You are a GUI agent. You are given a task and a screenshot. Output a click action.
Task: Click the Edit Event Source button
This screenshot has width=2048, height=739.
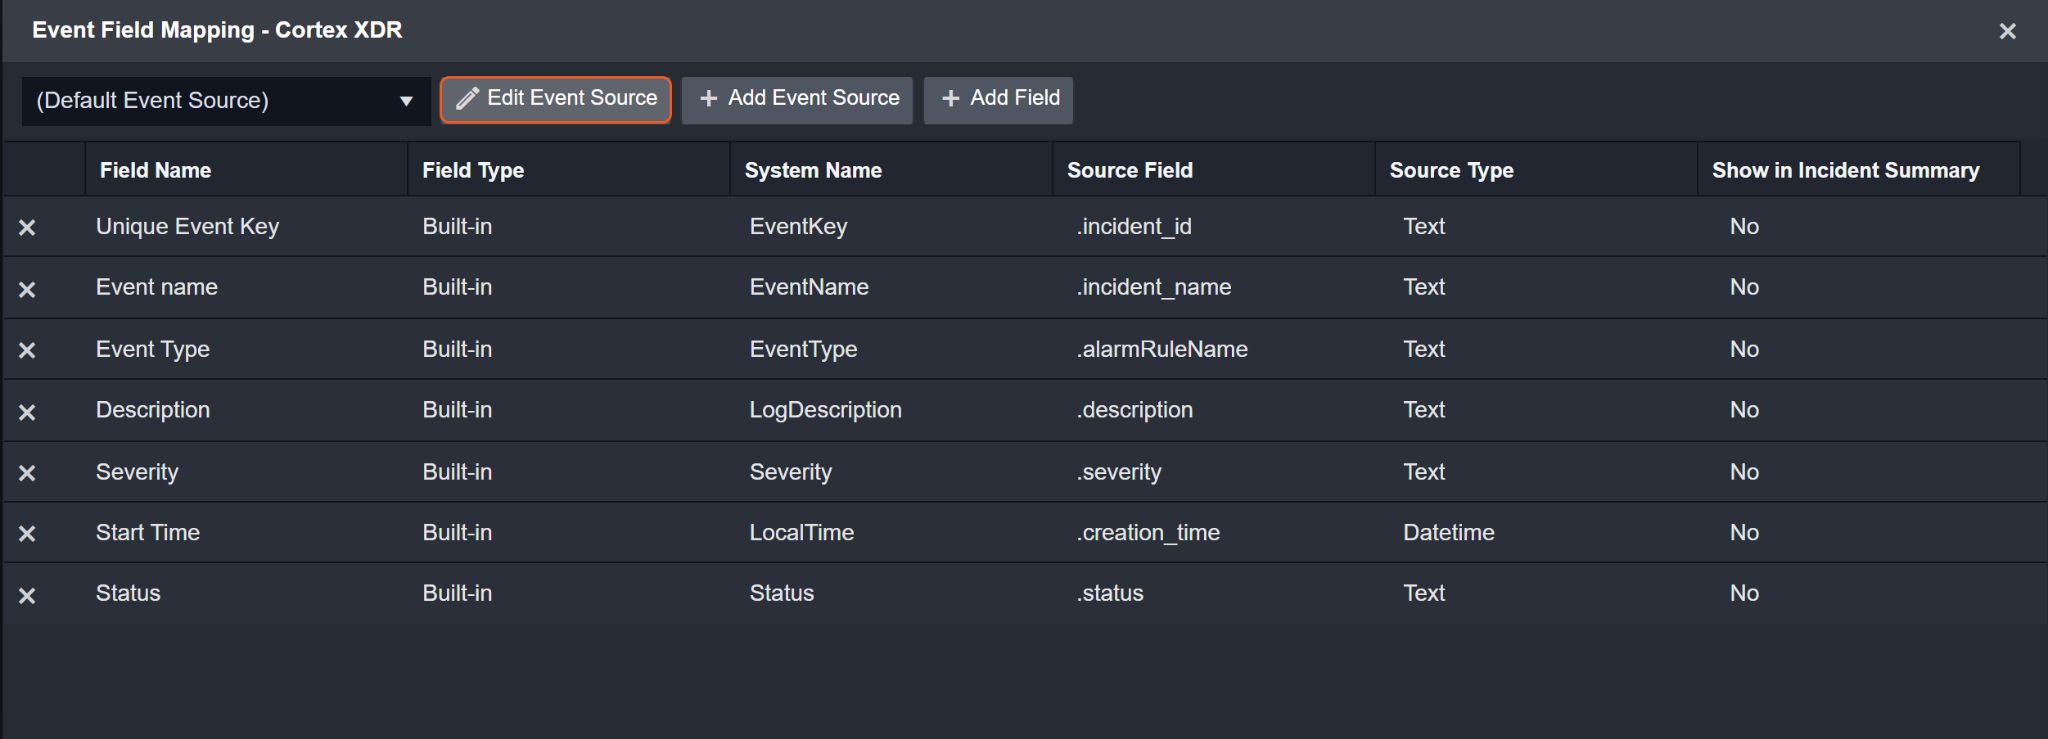[x=556, y=99]
